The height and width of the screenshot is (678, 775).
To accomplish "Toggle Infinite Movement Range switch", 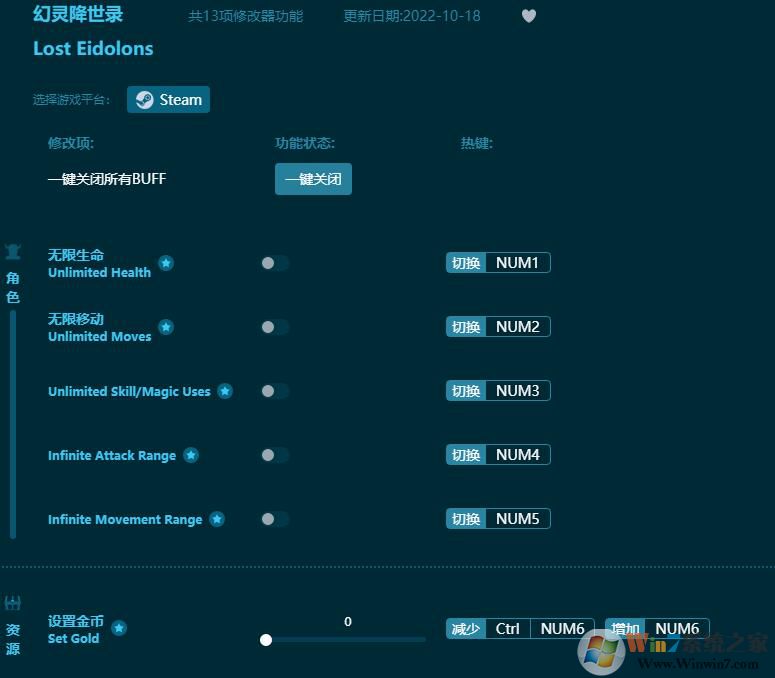I will (x=275, y=519).
